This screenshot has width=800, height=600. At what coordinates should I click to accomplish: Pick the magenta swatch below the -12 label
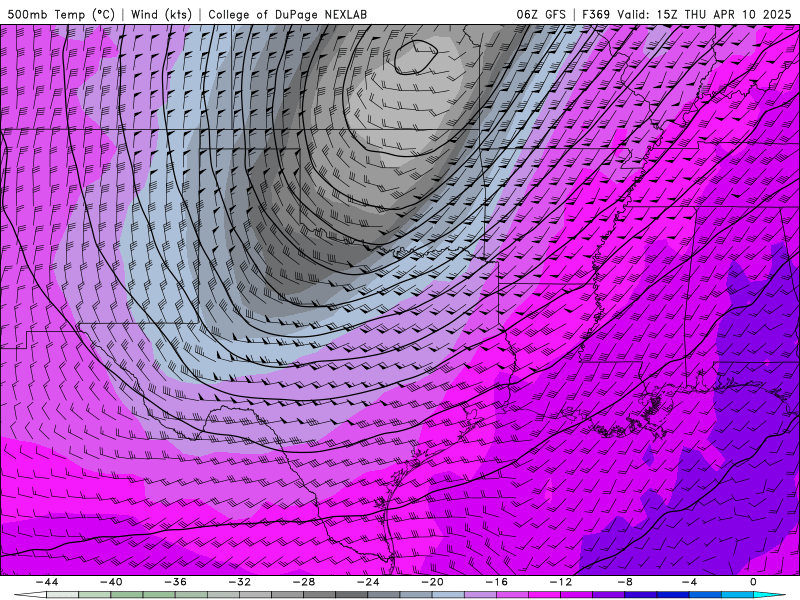coord(544,595)
